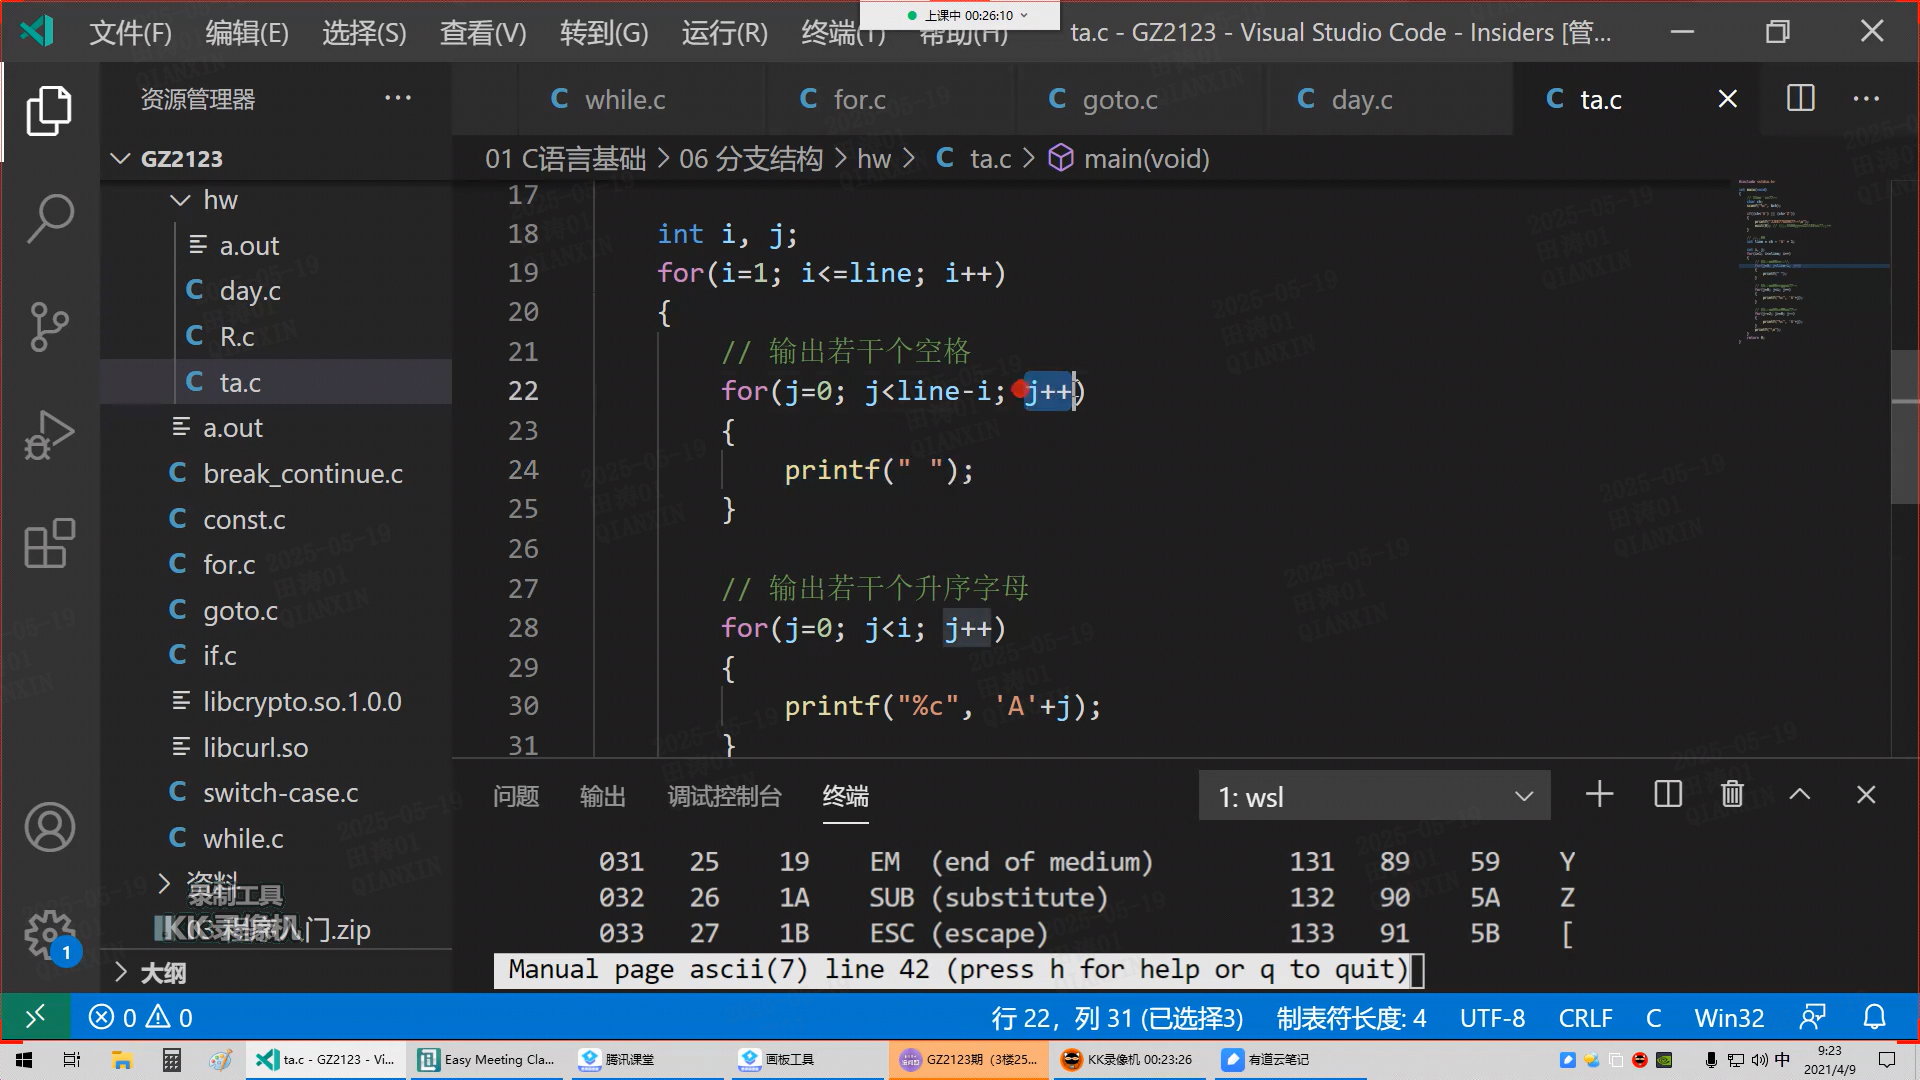Open the Search view in activity bar
The height and width of the screenshot is (1080, 1920).
[49, 217]
